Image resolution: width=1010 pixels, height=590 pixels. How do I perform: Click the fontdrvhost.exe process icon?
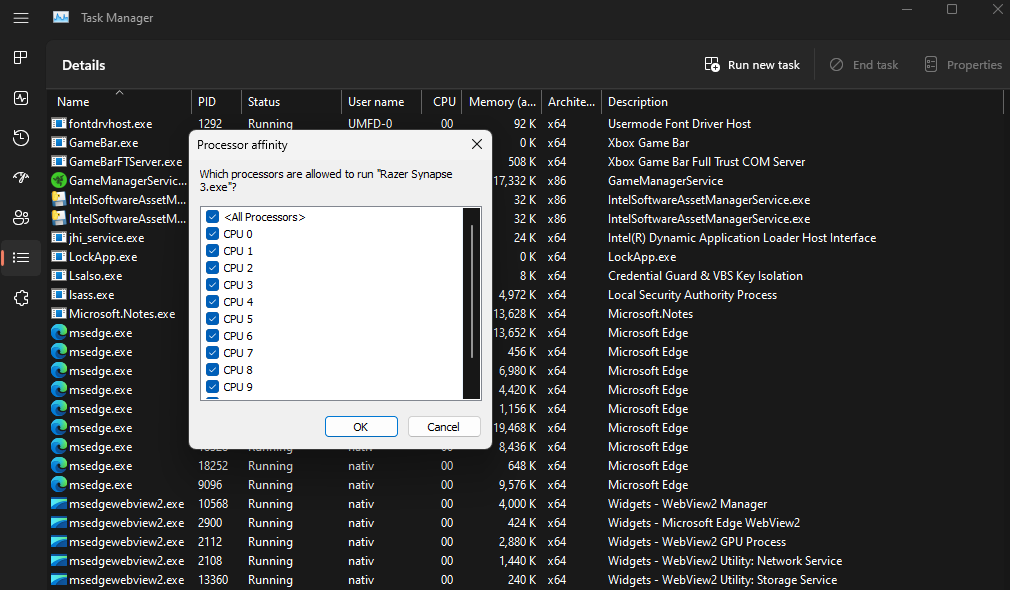(x=59, y=124)
